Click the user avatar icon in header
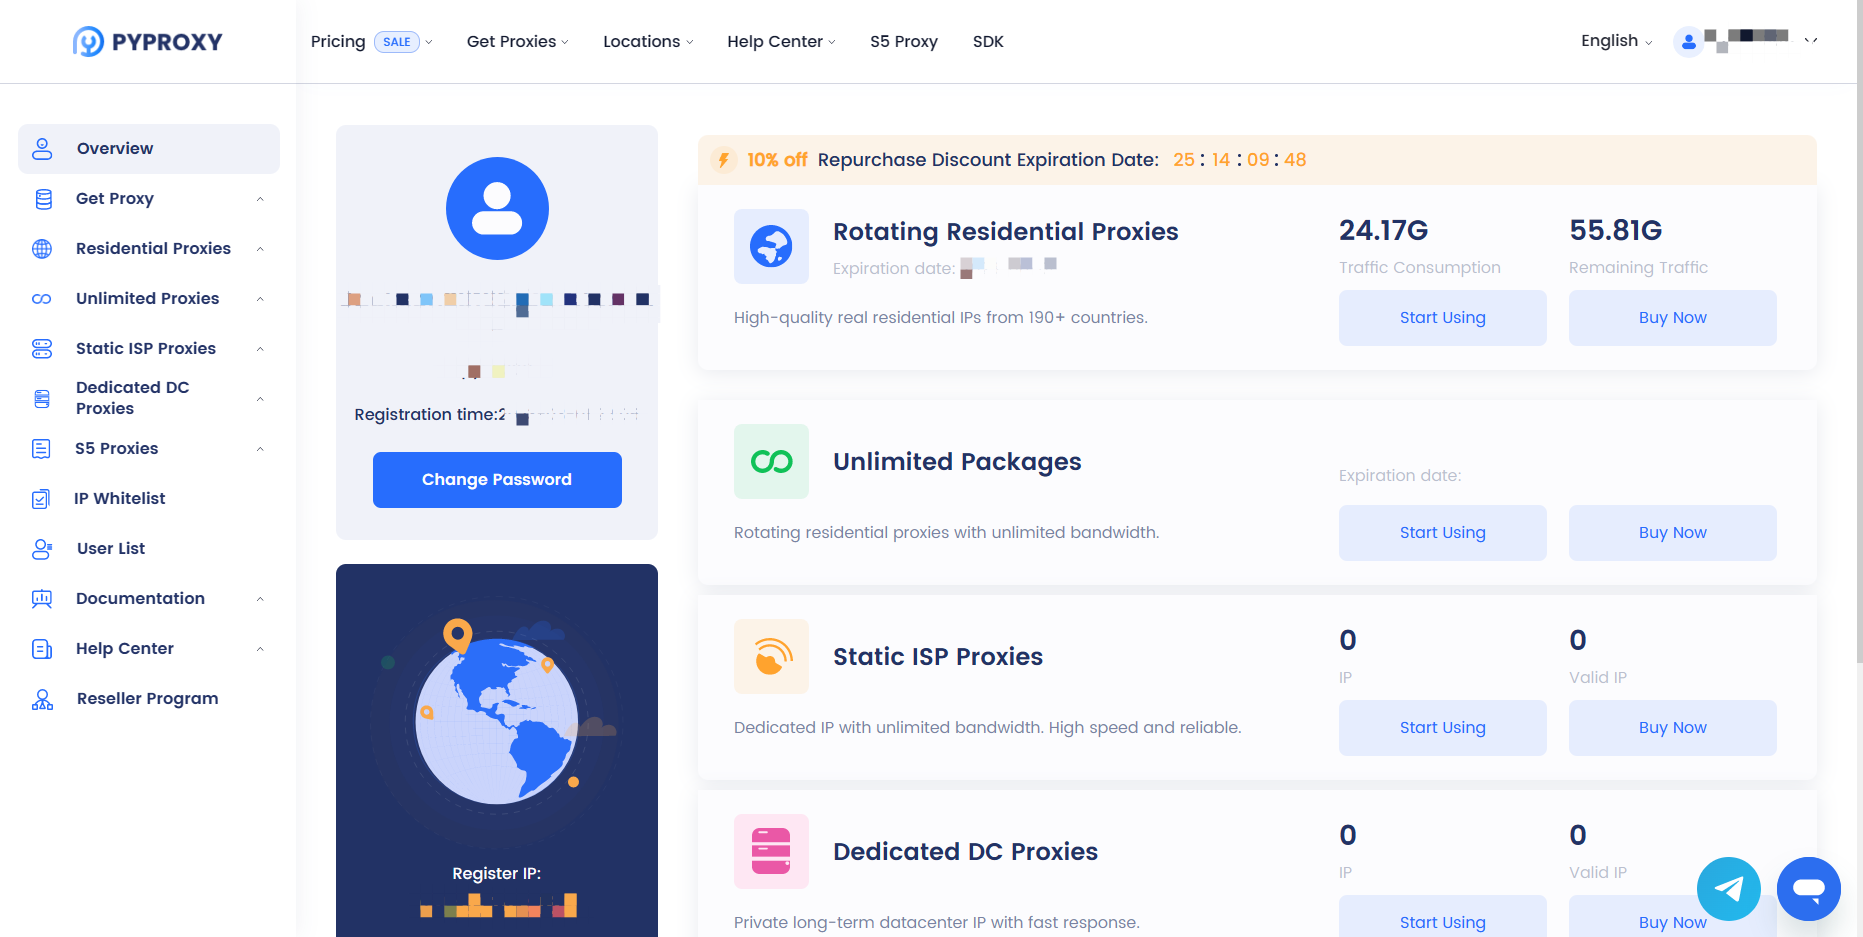Screen dimensions: 1863x937 [1688, 42]
